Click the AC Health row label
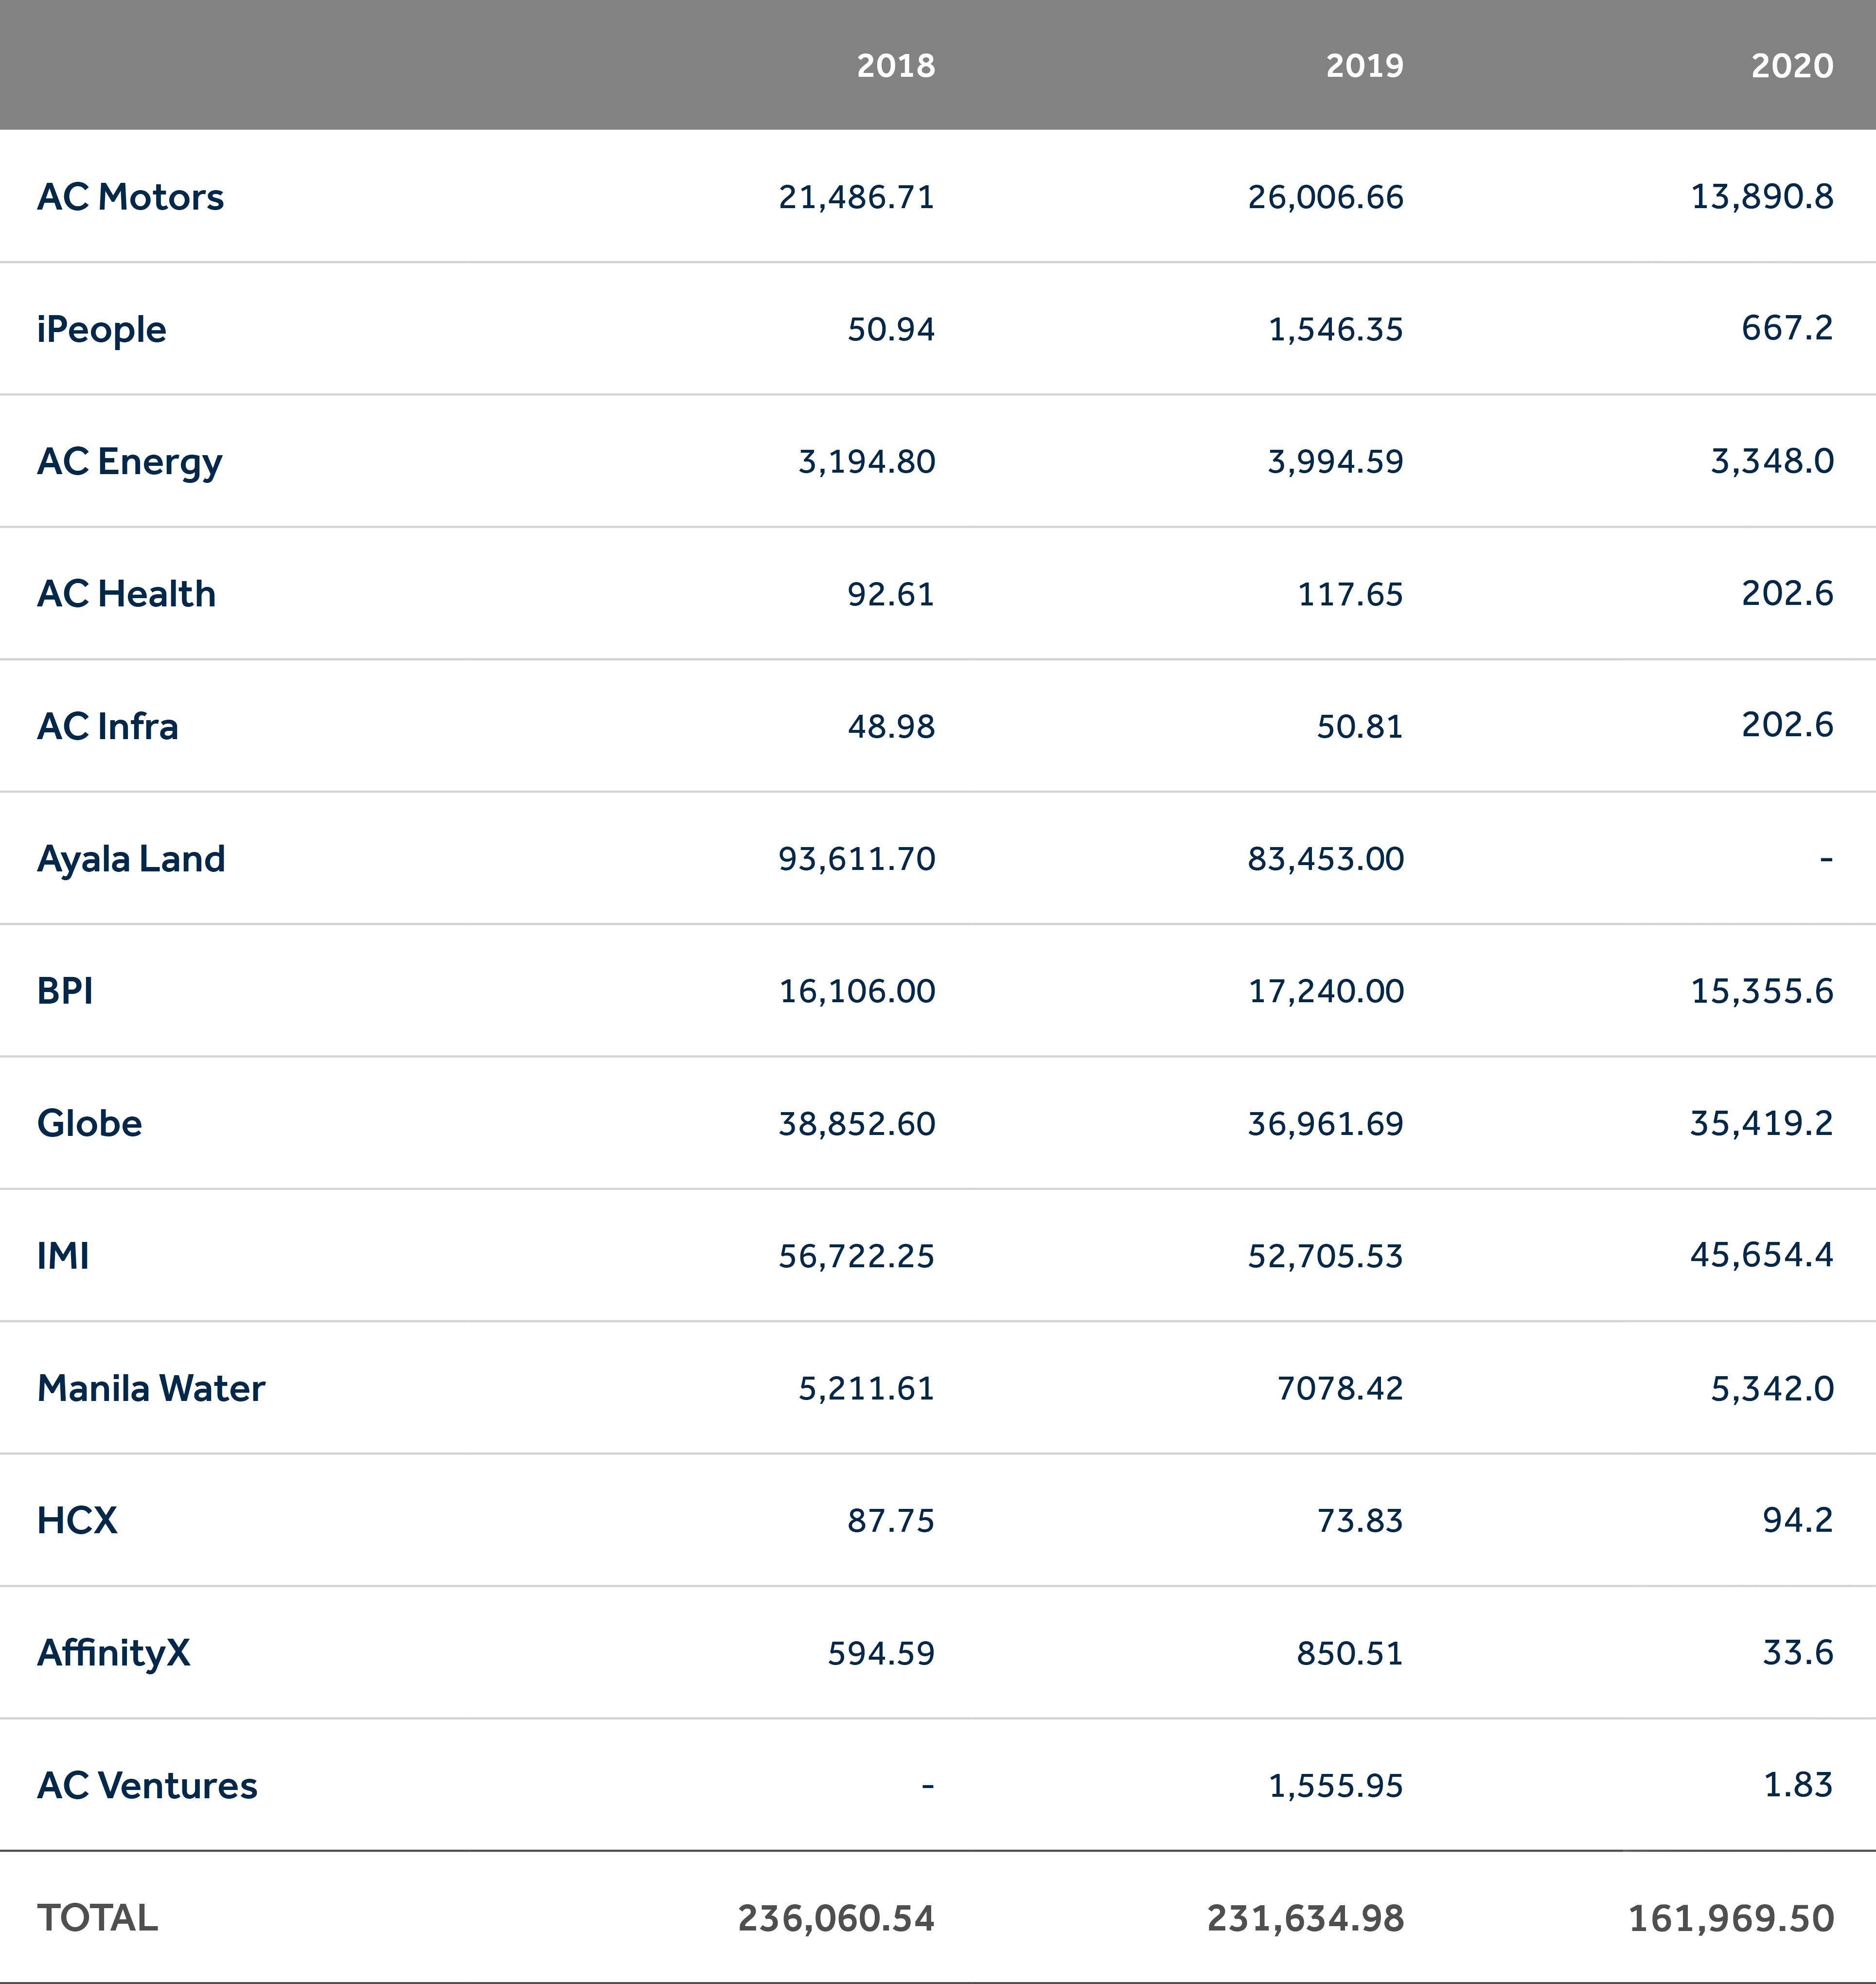Screen dimensions: 1876x1984 [x=126, y=594]
